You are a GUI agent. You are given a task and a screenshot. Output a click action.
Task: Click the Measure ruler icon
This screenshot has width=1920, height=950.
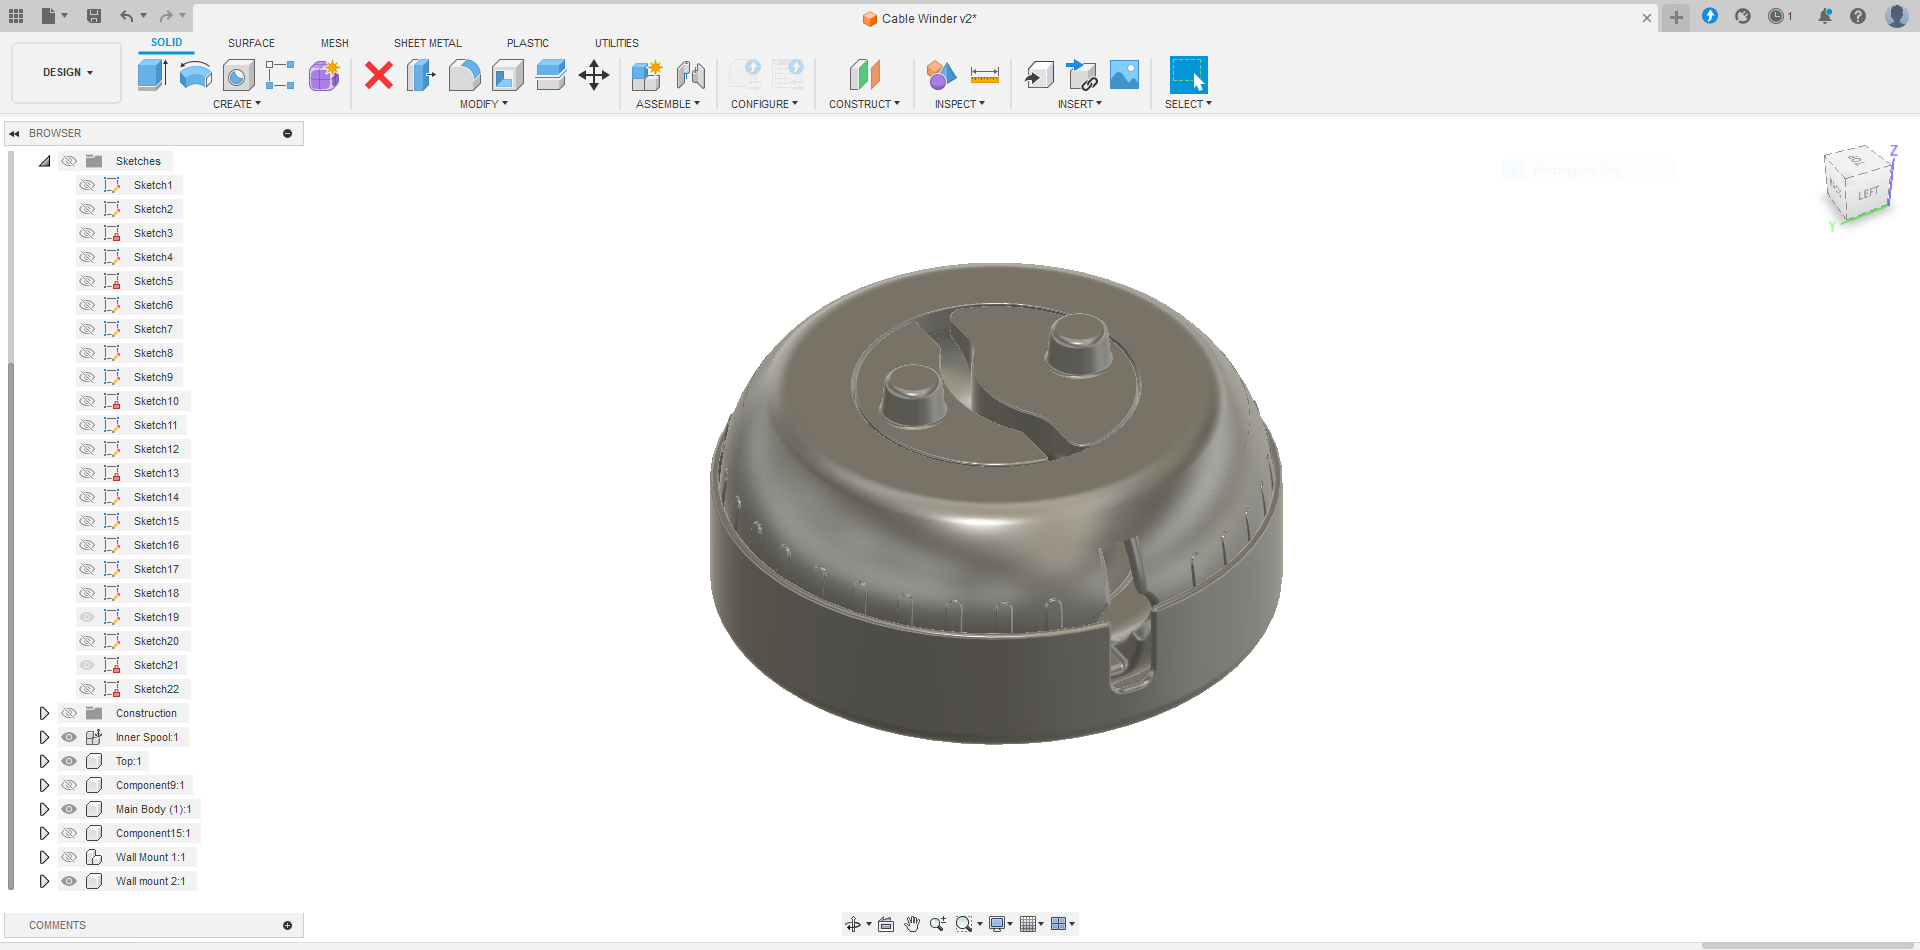tap(984, 75)
